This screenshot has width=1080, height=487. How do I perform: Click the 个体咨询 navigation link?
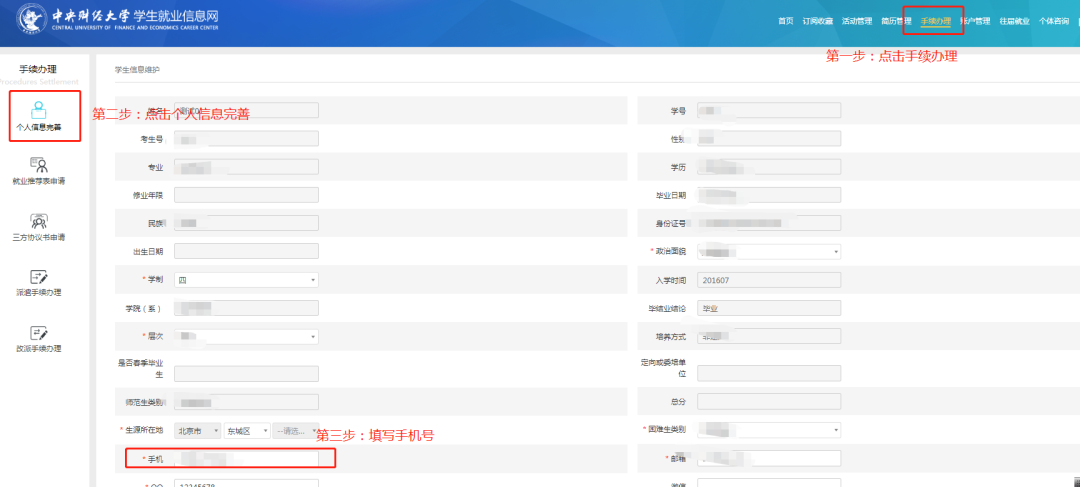pos(1053,21)
